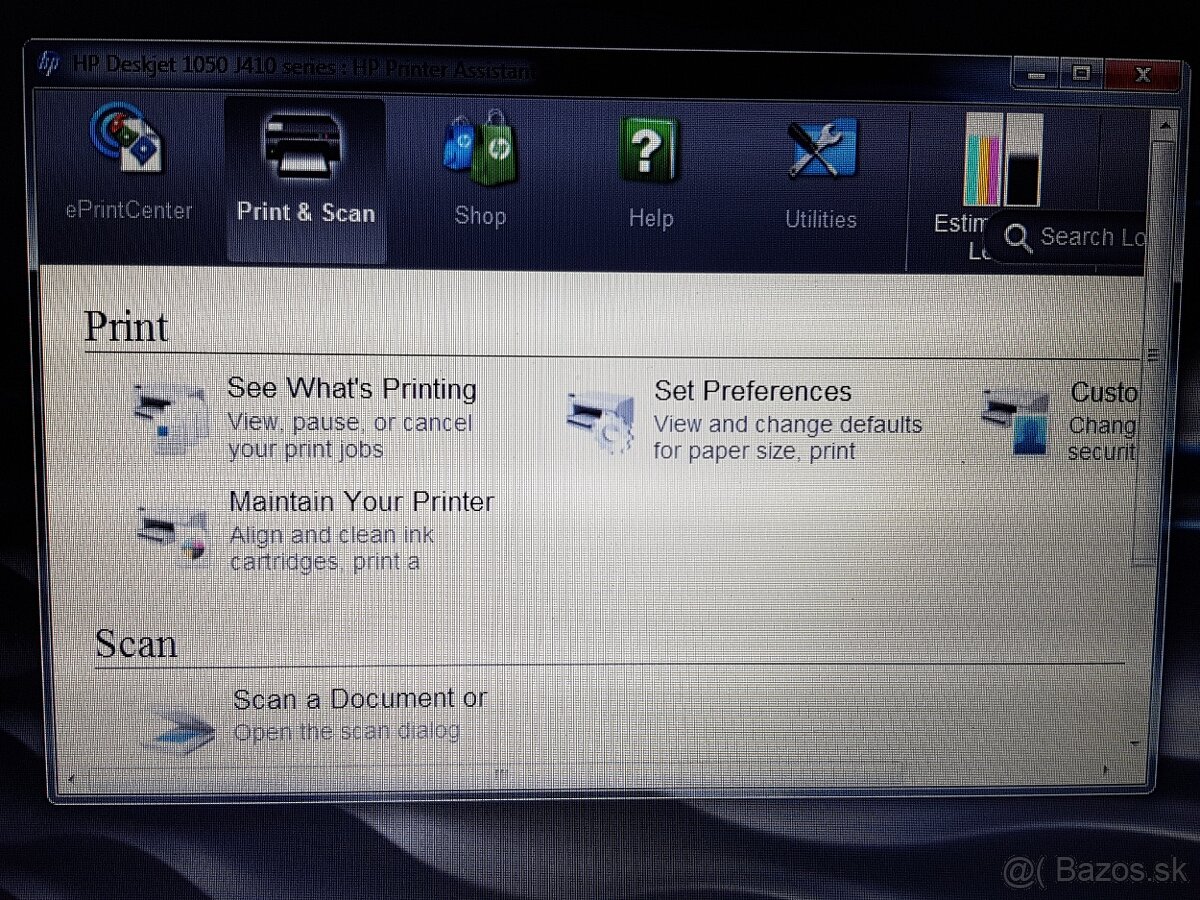The height and width of the screenshot is (900, 1200).
Task: Open See What's Printing
Action: click(x=352, y=389)
